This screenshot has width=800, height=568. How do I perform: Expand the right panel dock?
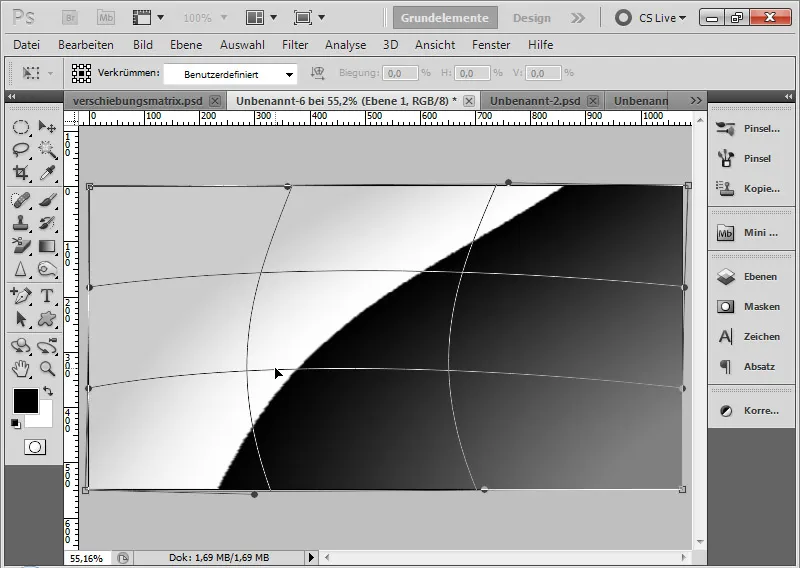point(788,96)
